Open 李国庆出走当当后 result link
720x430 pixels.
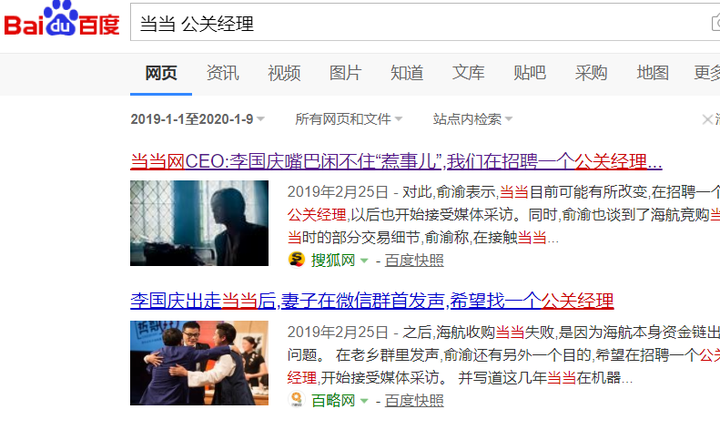[372, 301]
